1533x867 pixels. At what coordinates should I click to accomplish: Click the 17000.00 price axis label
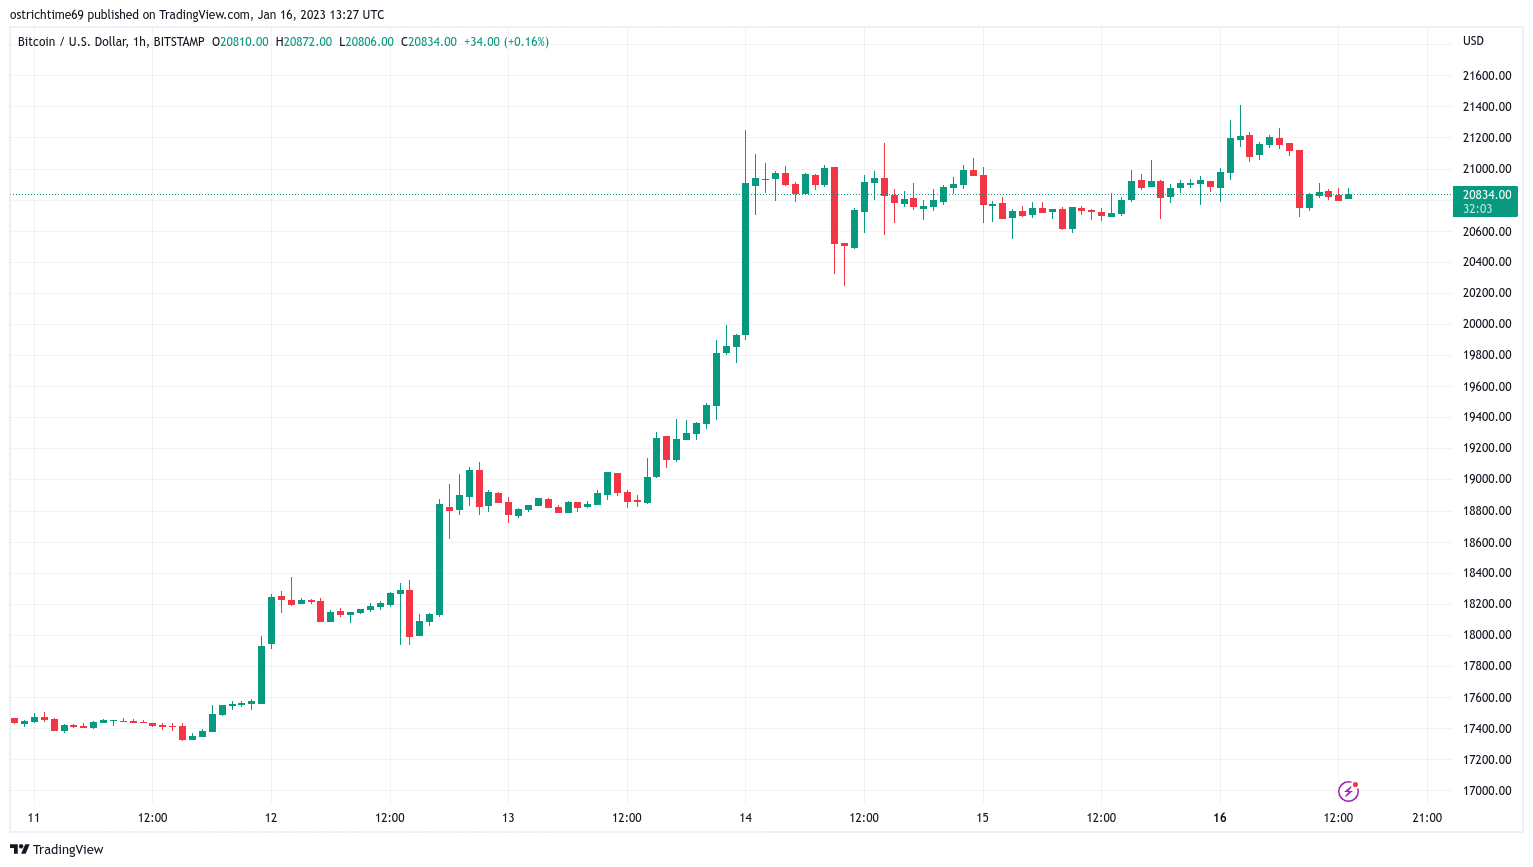tap(1486, 791)
